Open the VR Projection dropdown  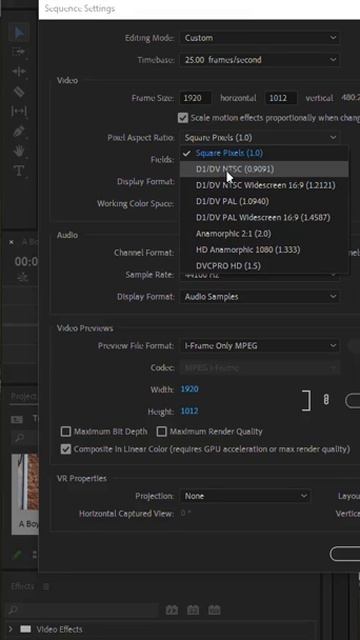pos(245,496)
